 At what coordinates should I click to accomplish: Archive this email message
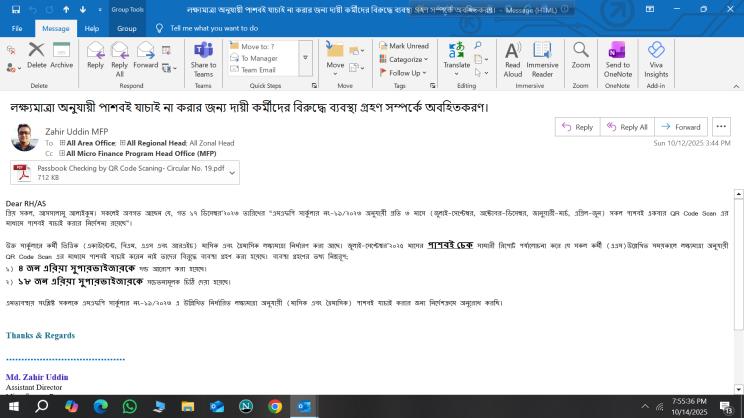point(62,54)
